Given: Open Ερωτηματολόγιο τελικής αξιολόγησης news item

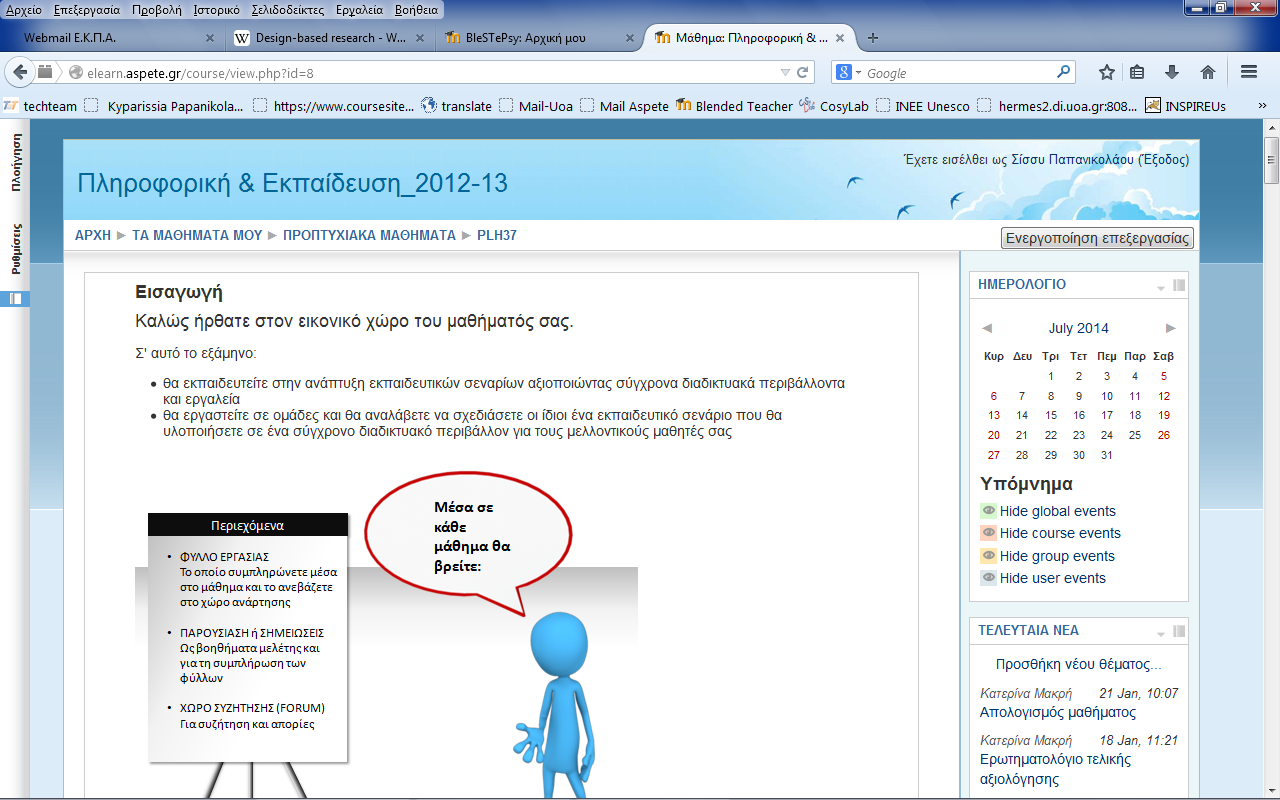Looking at the screenshot, I should click(x=1055, y=769).
